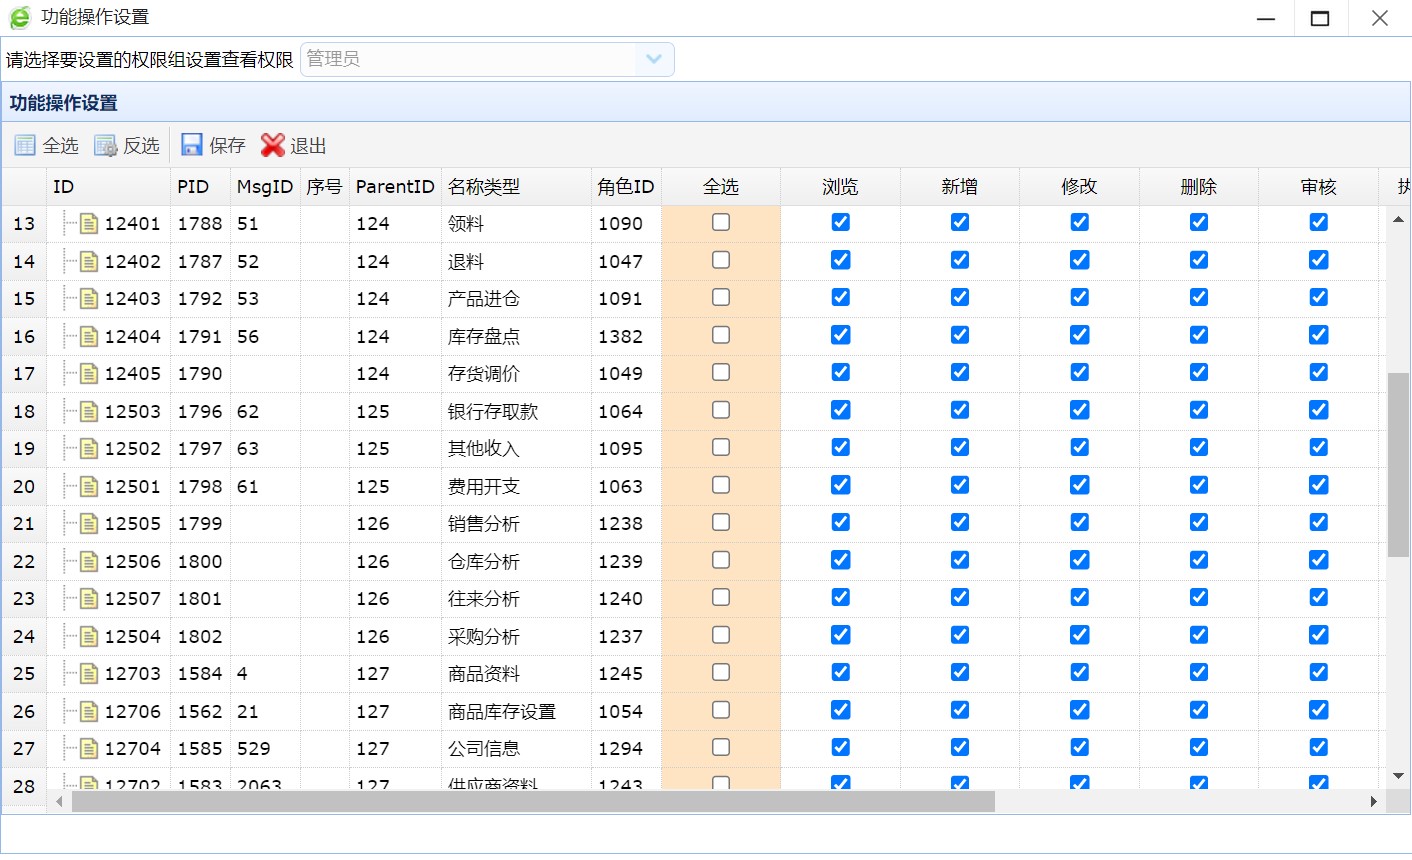
Task: Click the app logo icon in the title bar
Action: tap(20, 18)
